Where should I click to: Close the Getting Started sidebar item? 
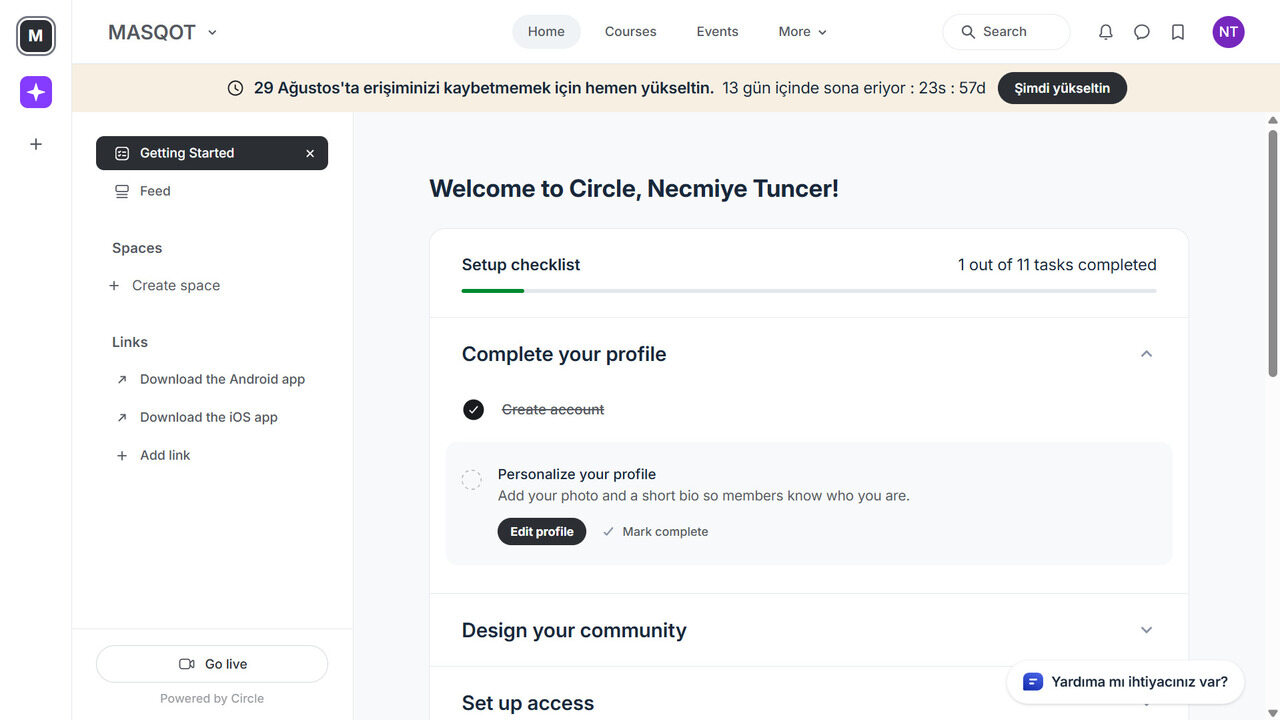point(310,153)
